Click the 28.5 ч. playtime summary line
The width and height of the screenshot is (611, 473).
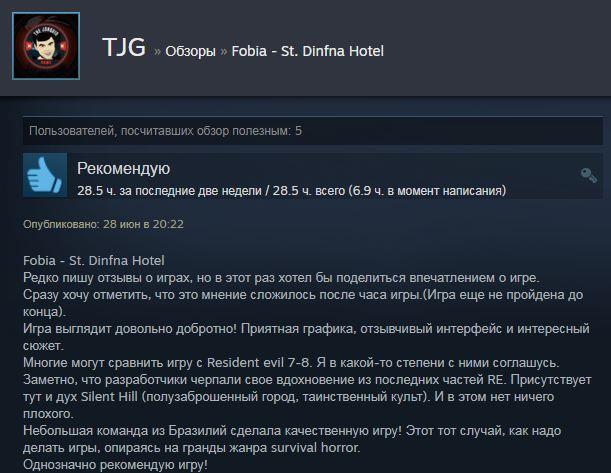point(291,191)
